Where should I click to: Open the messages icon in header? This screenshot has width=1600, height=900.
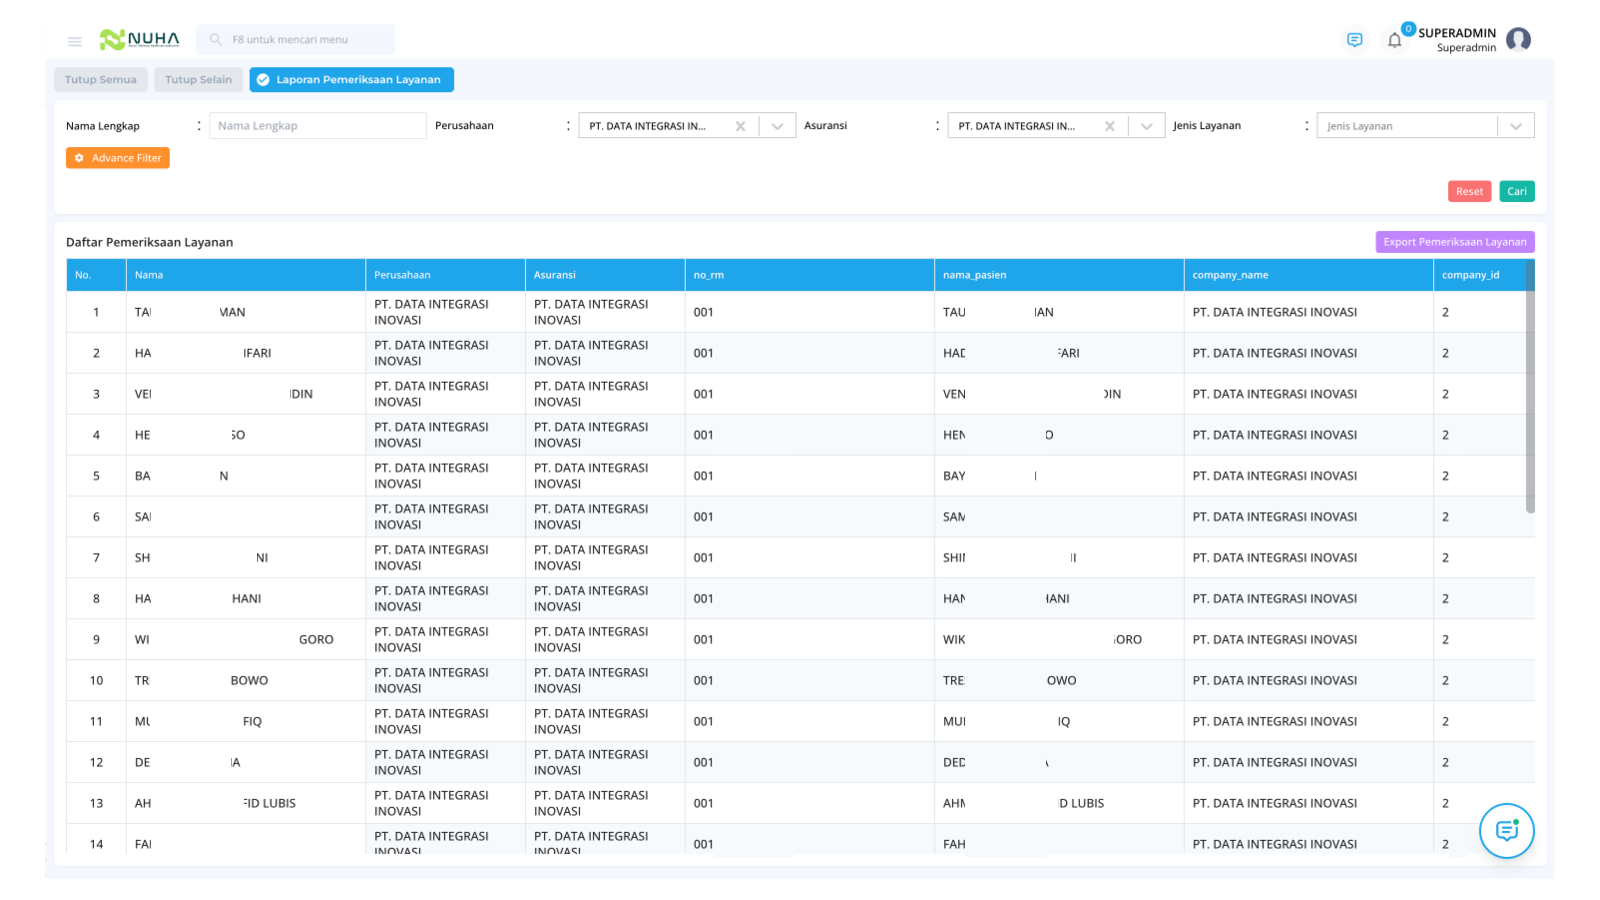point(1354,40)
